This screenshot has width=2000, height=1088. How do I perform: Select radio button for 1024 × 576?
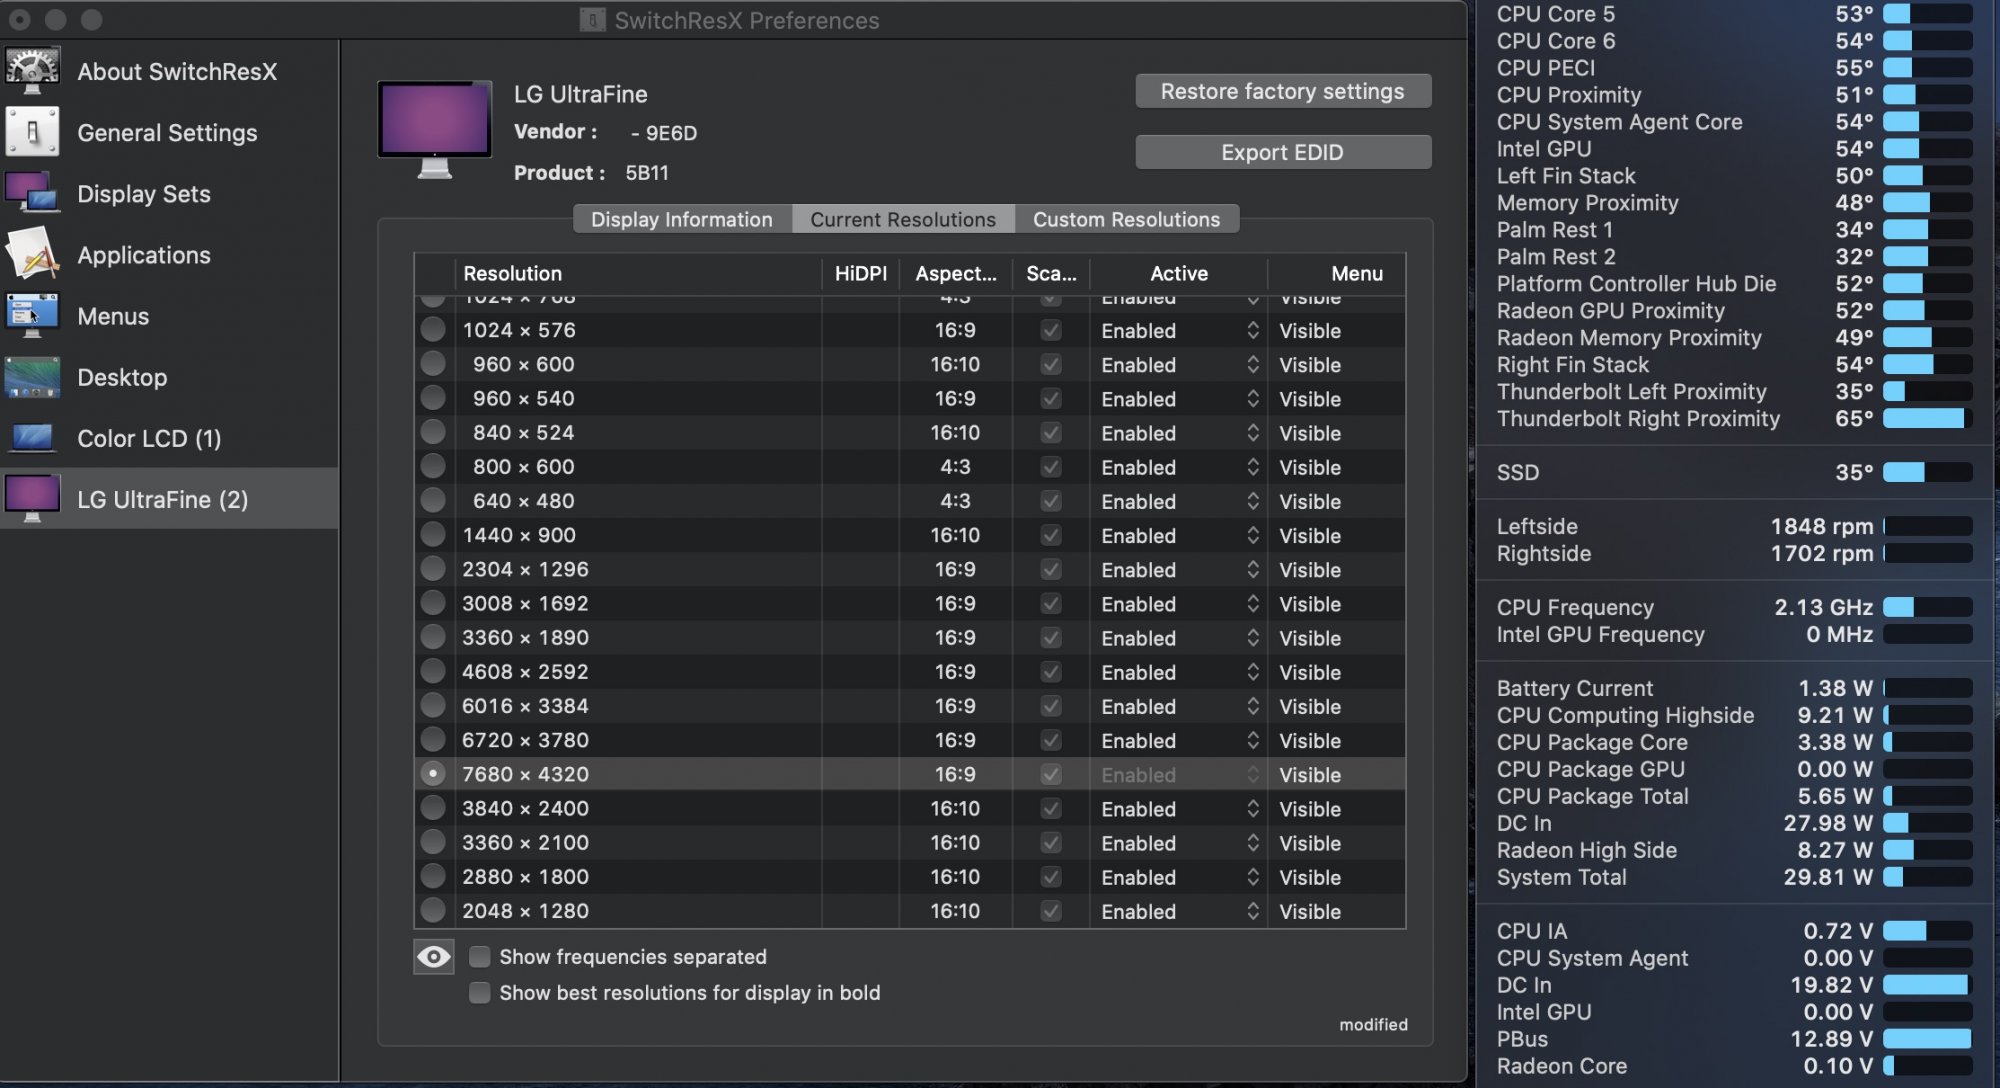433,329
